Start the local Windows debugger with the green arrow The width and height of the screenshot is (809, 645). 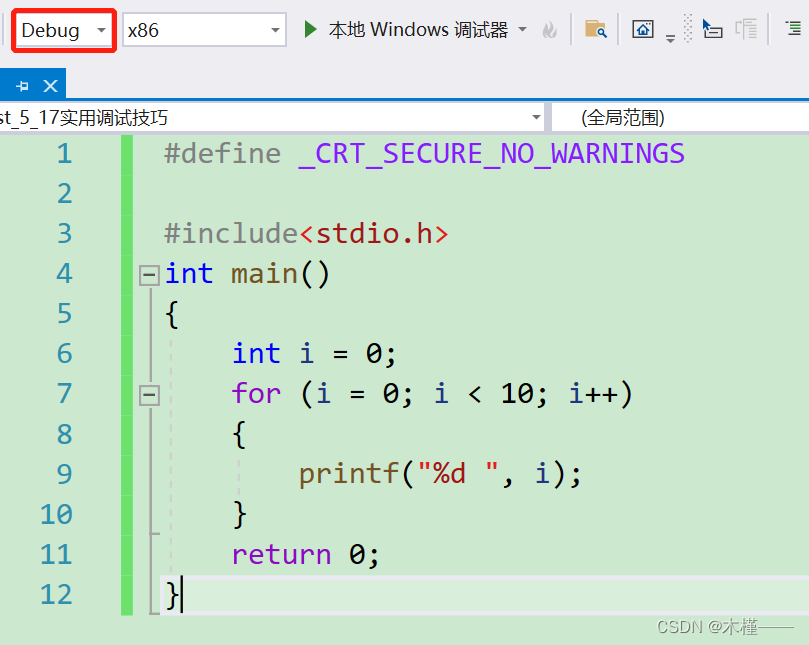point(310,29)
